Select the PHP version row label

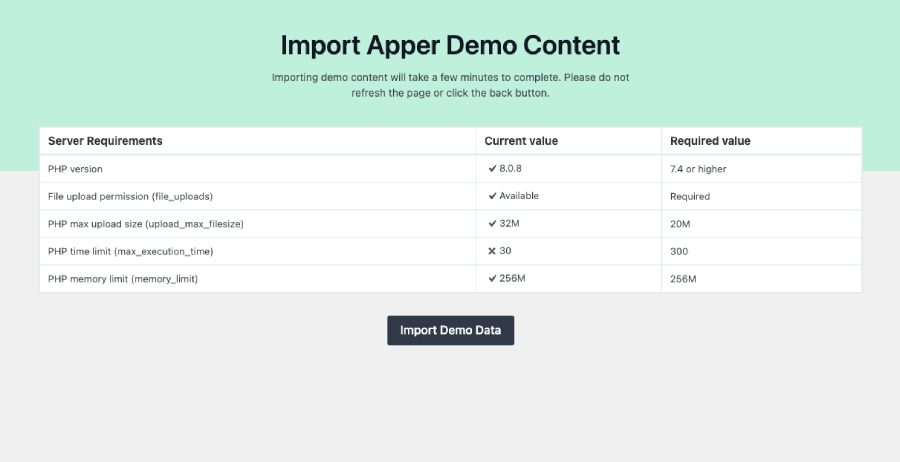click(x=75, y=169)
